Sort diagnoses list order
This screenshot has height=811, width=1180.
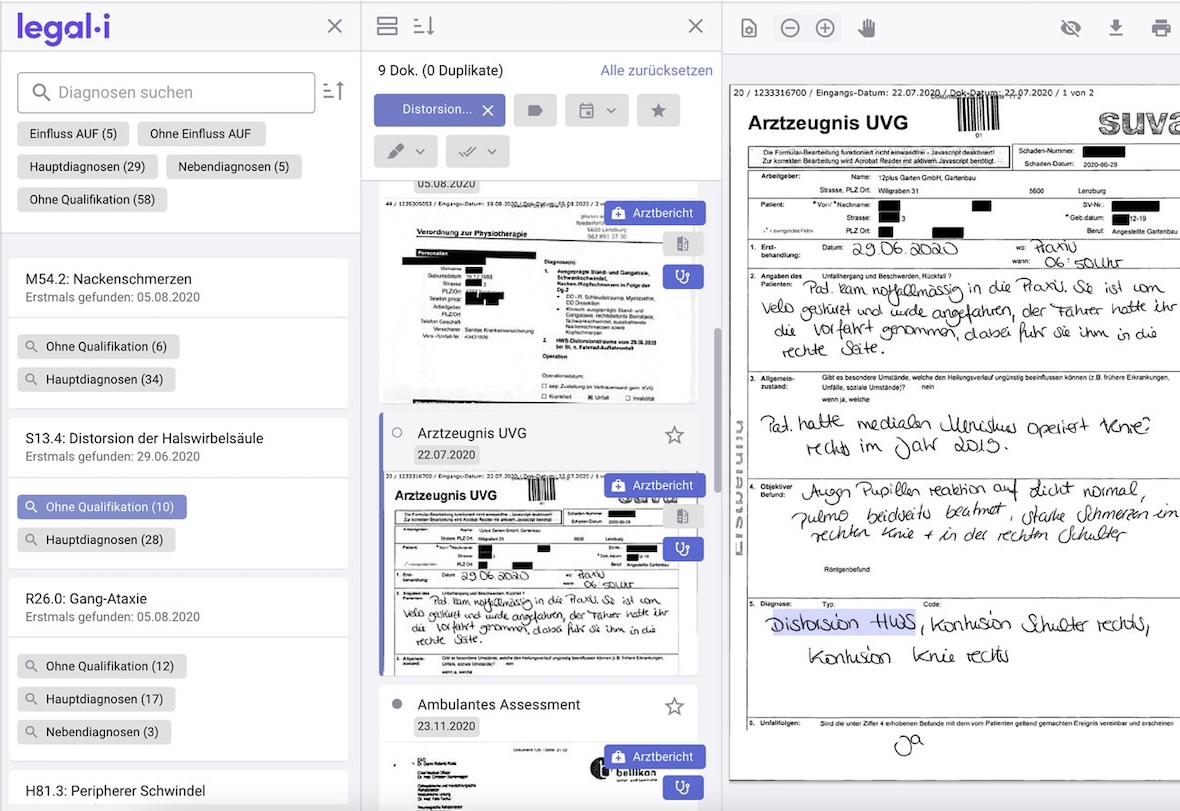[x=333, y=91]
